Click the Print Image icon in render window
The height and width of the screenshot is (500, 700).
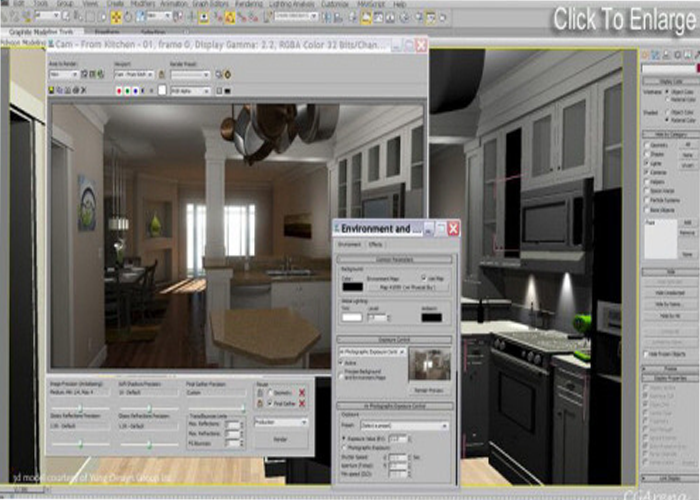[x=75, y=91]
